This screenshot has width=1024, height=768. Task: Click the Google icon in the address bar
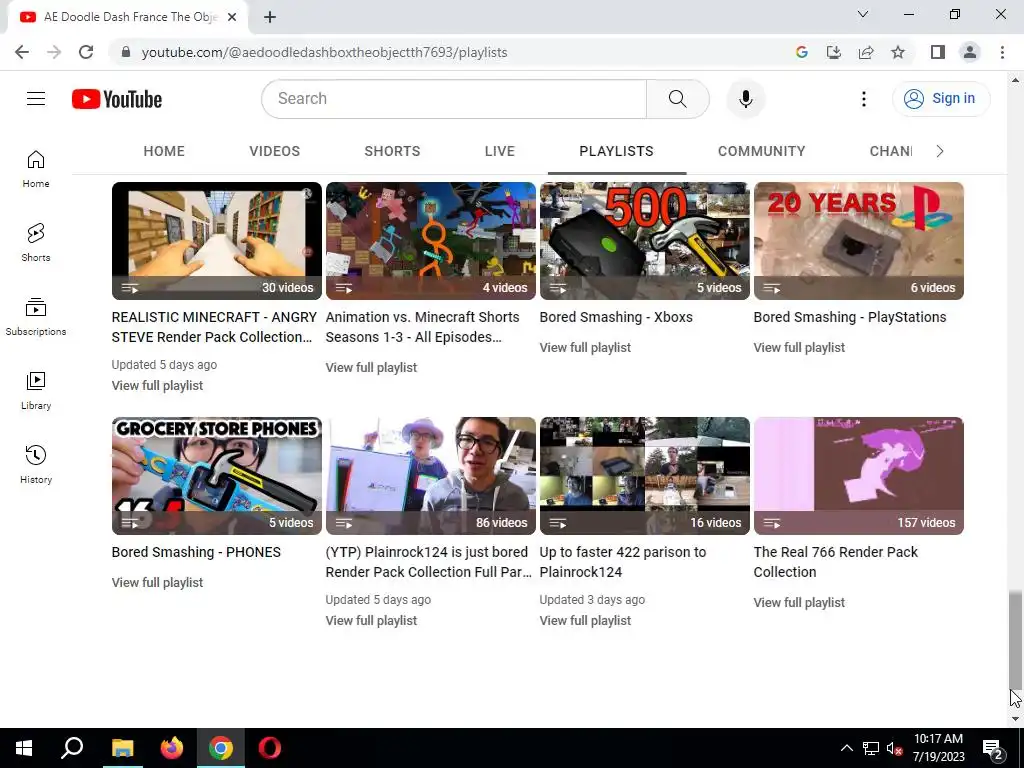pos(802,52)
